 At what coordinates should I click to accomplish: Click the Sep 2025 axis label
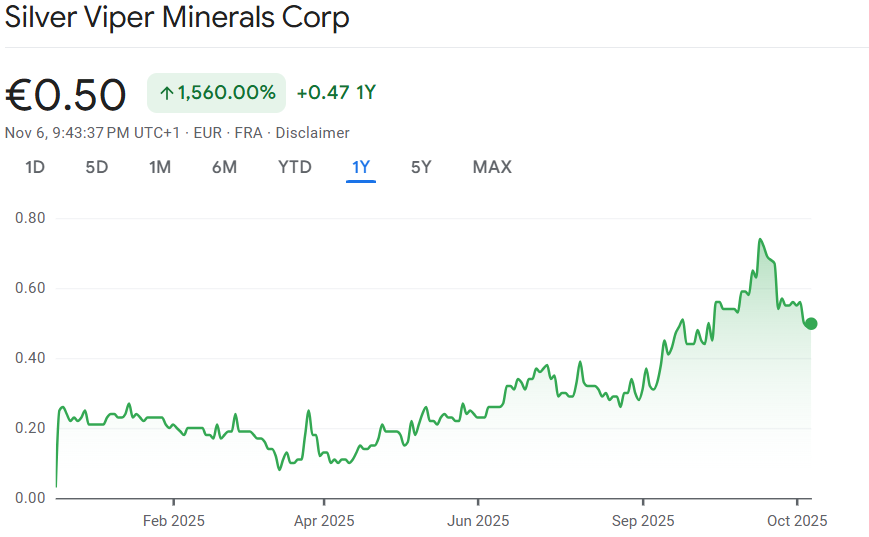point(642,521)
